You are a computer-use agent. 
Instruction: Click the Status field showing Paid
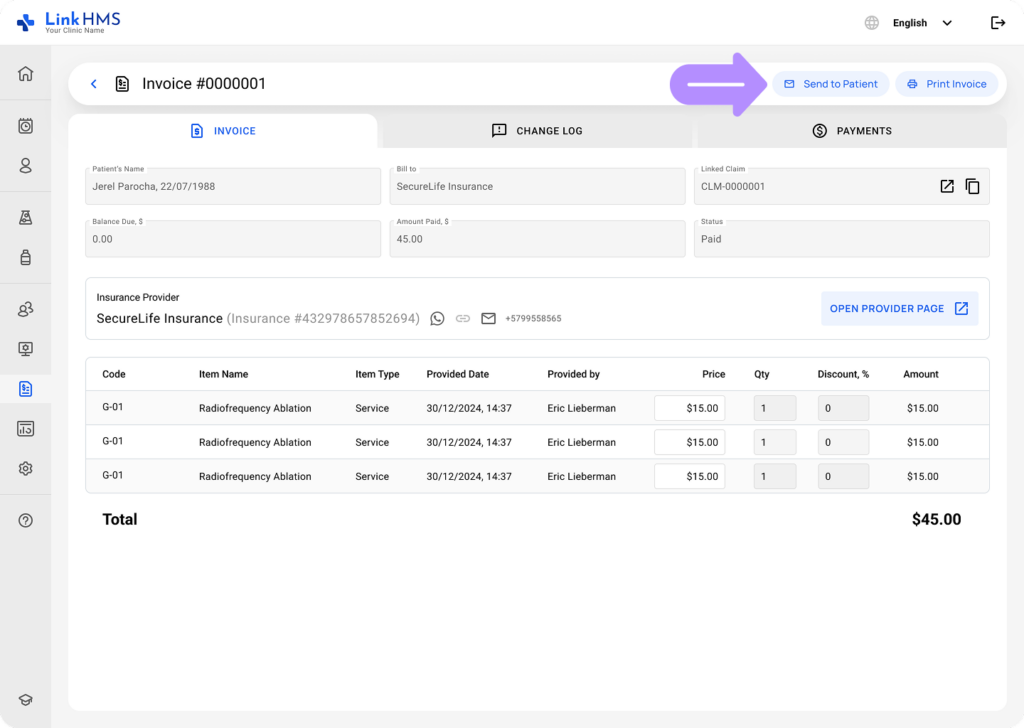[x=842, y=239]
